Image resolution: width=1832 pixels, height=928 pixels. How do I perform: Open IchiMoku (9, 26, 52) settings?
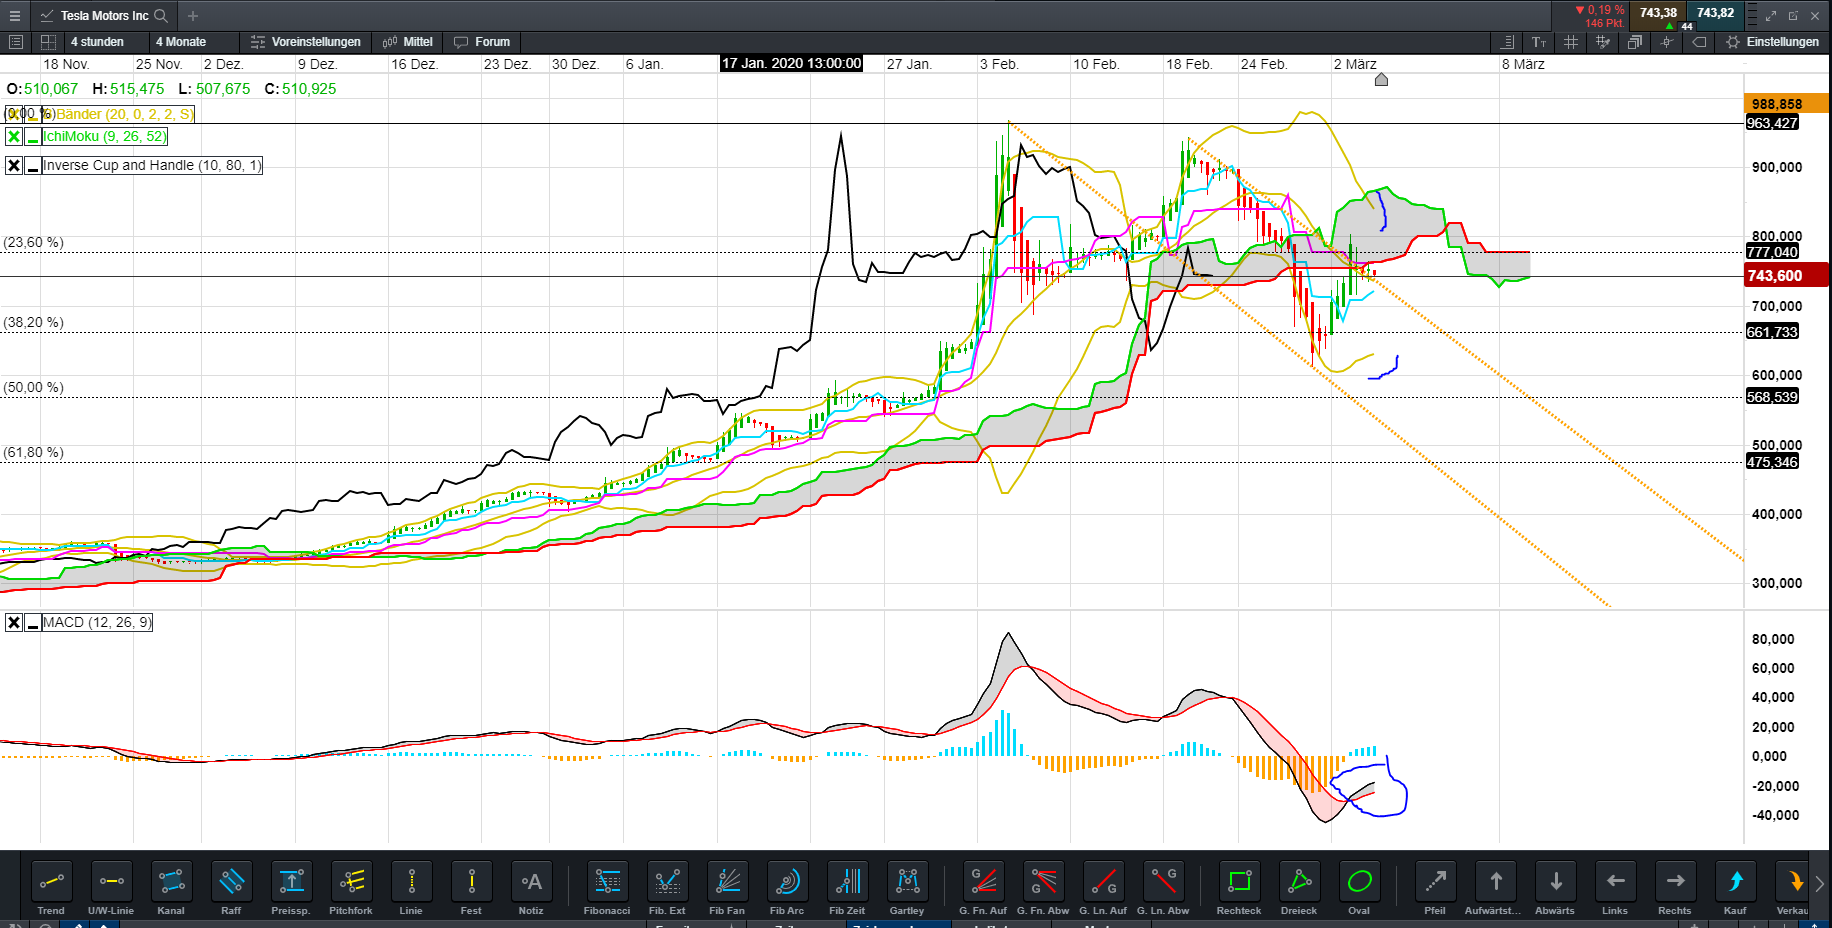pyautogui.click(x=105, y=137)
